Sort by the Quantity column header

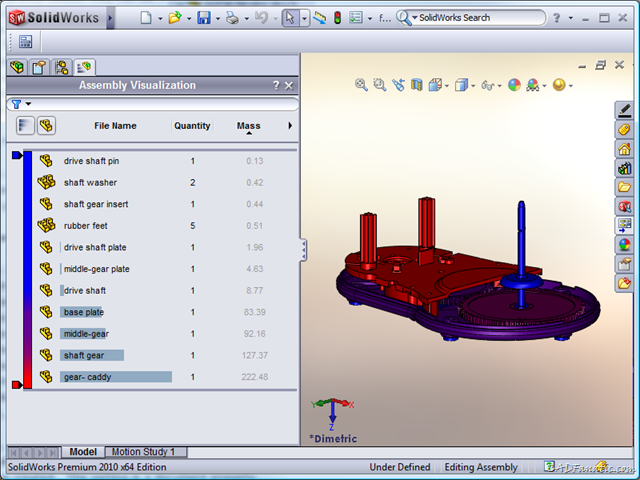[x=192, y=126]
